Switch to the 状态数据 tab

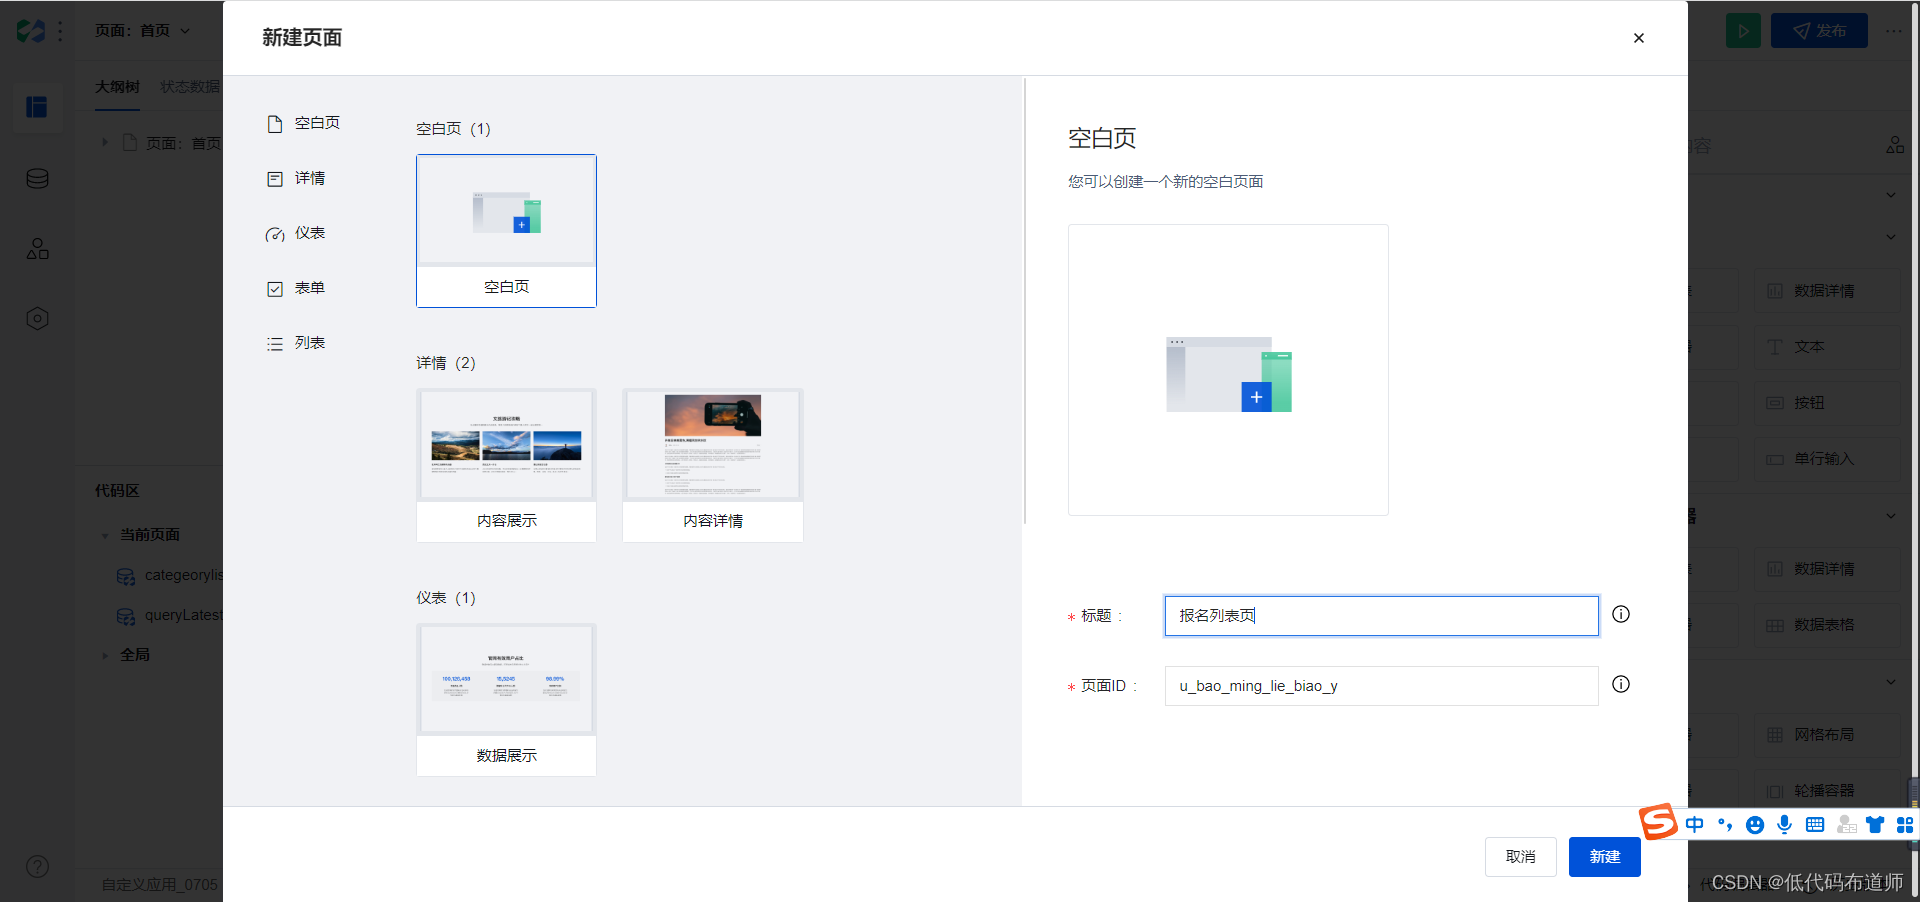190,87
